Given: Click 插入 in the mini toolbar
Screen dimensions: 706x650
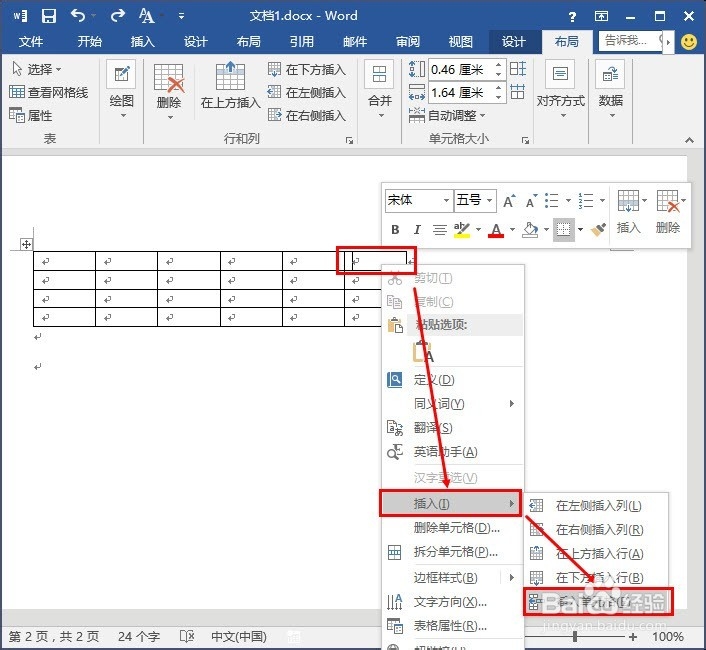Looking at the screenshot, I should click(x=629, y=212).
